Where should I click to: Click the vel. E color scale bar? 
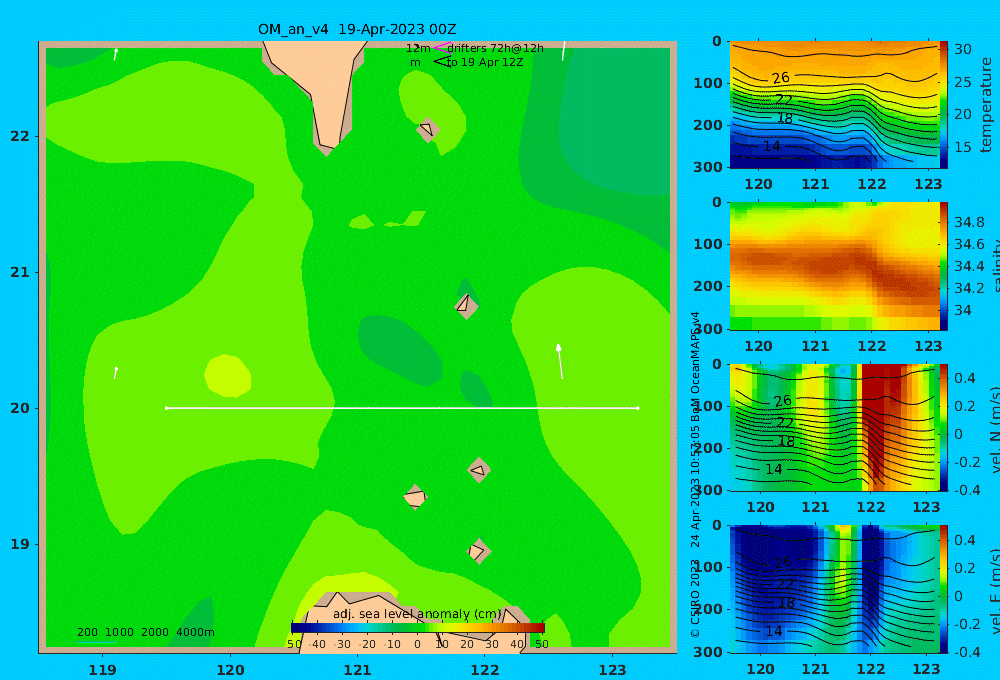[x=943, y=589]
